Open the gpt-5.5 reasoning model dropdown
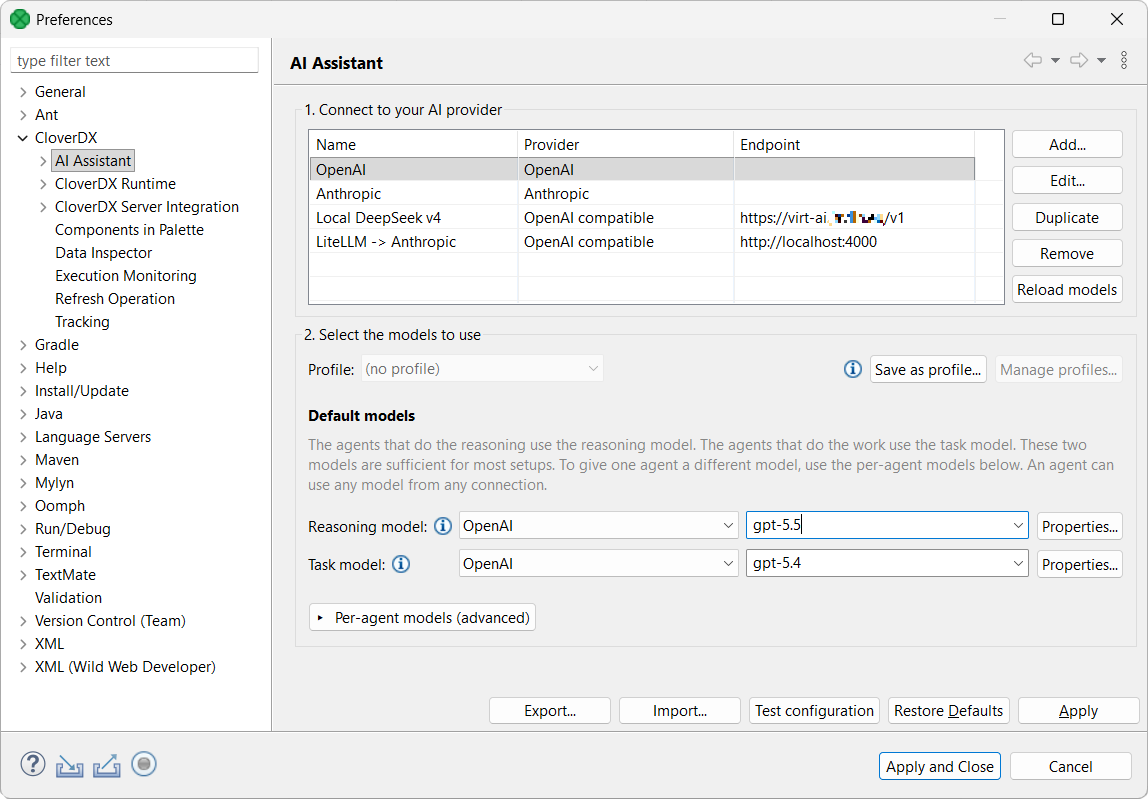This screenshot has width=1148, height=799. coord(1018,526)
